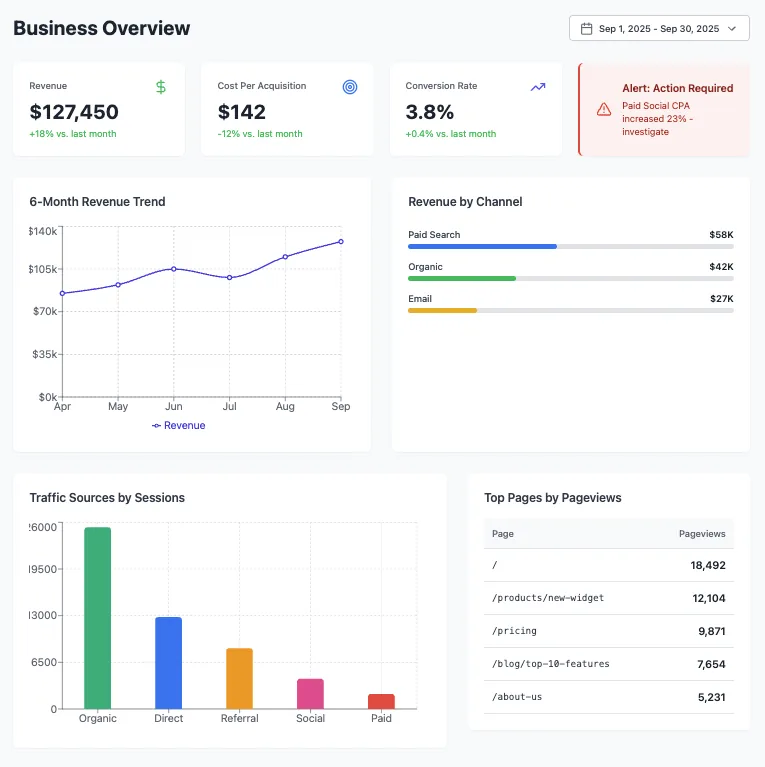Click the '+0.4% vs. last month' text

(450, 134)
